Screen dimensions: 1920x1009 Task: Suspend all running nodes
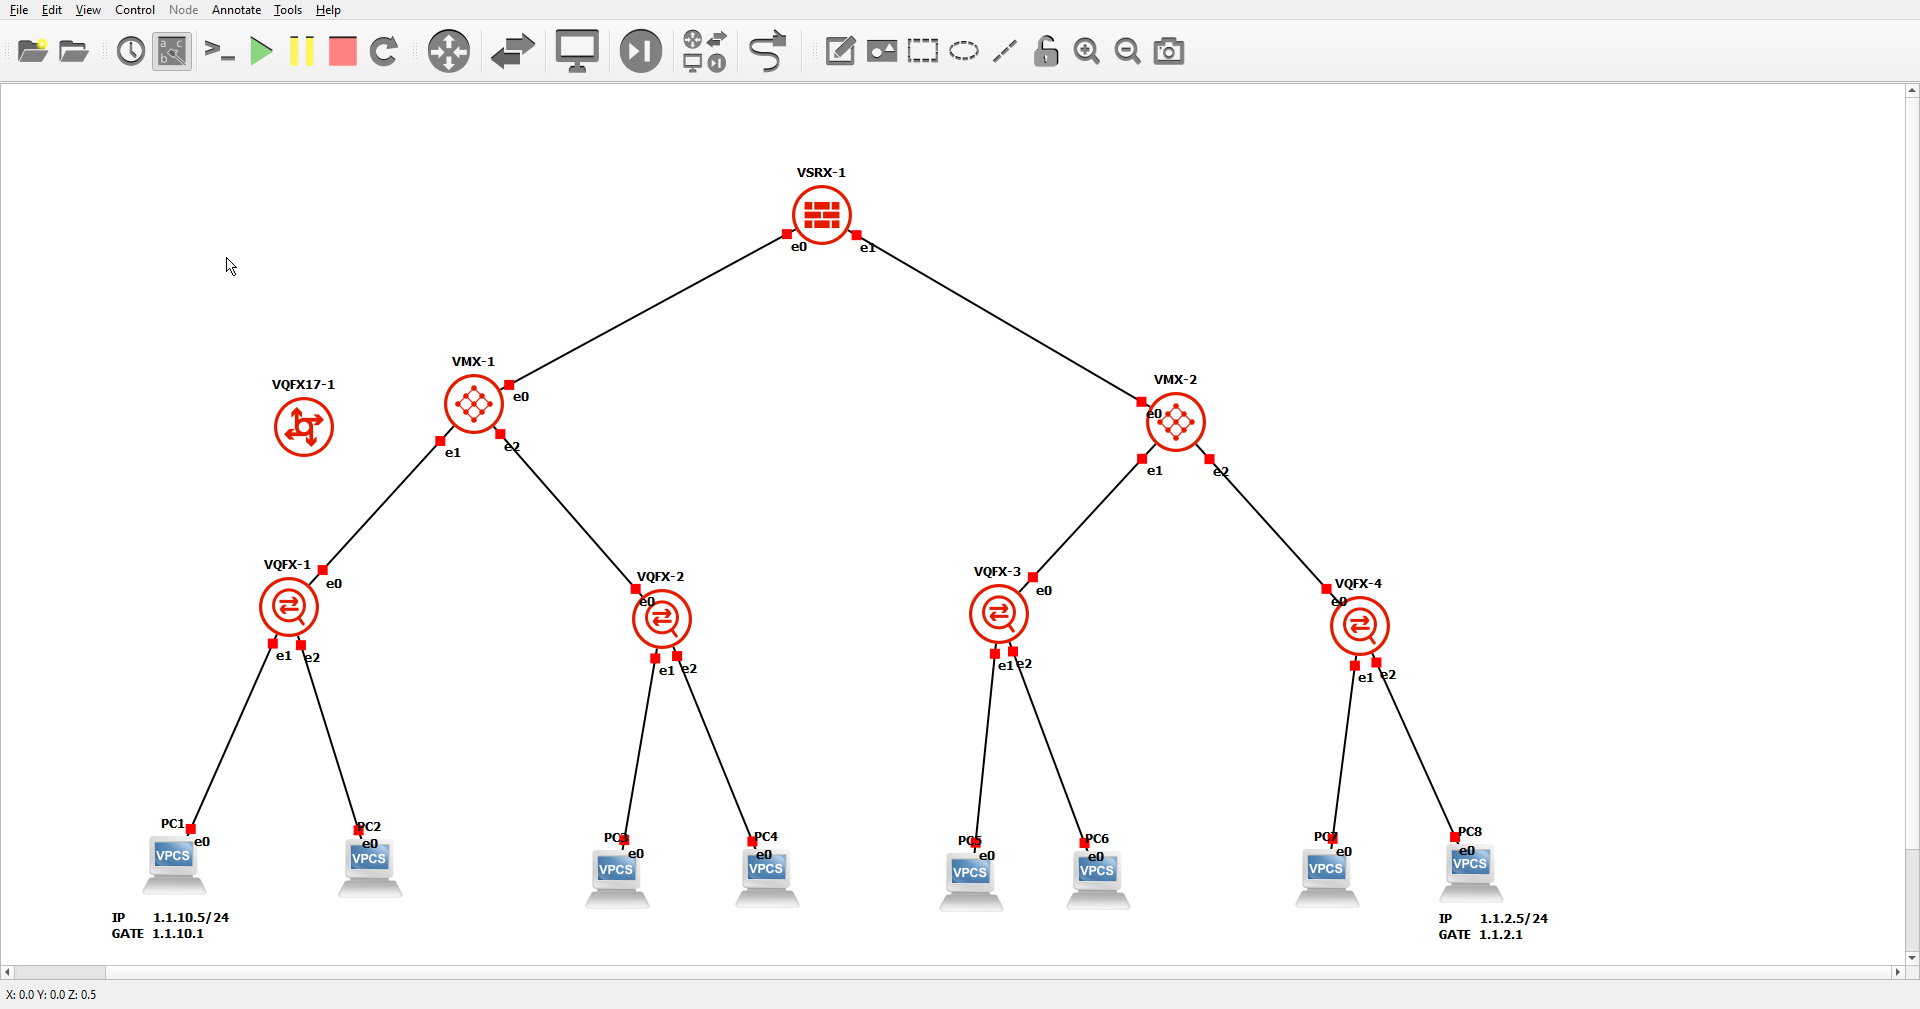point(301,51)
